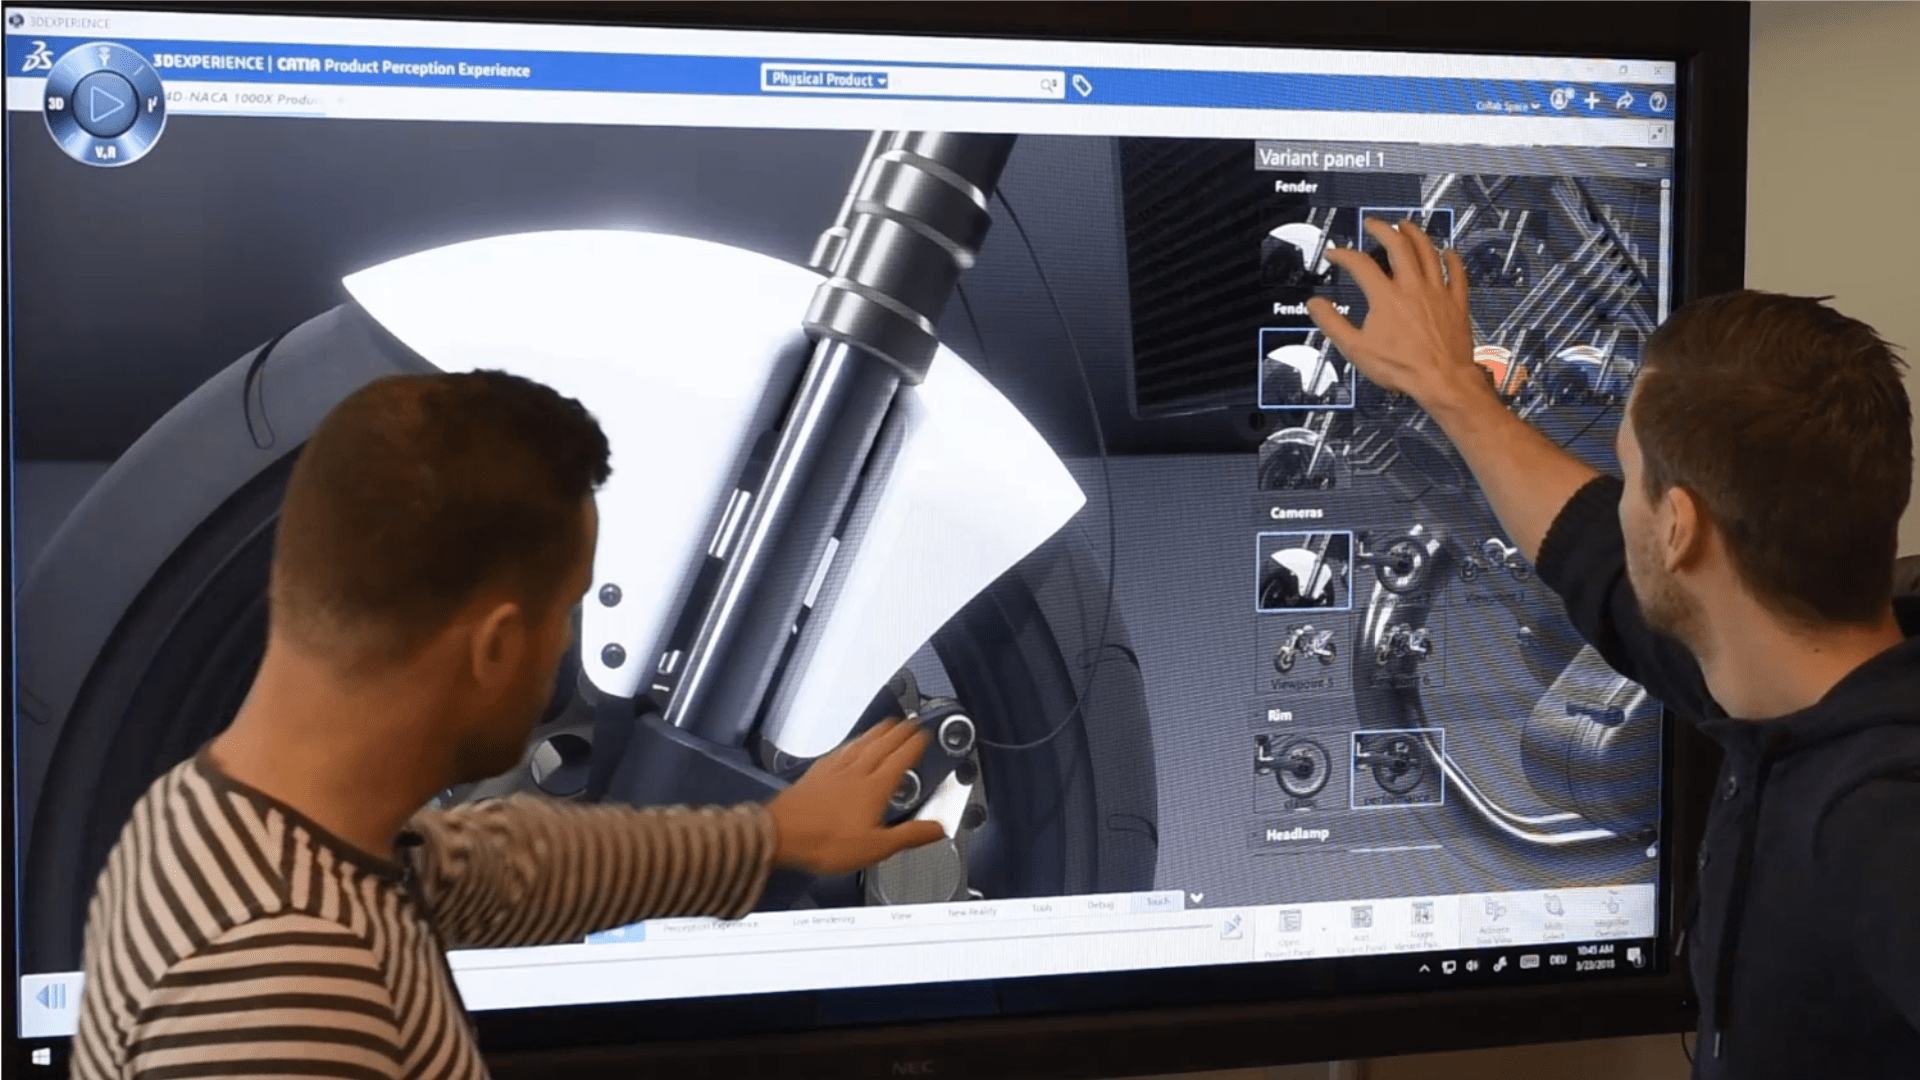Viewport: 1920px width, 1080px height.
Task: Open the user profile icon in top bar
Action: pos(1561,99)
